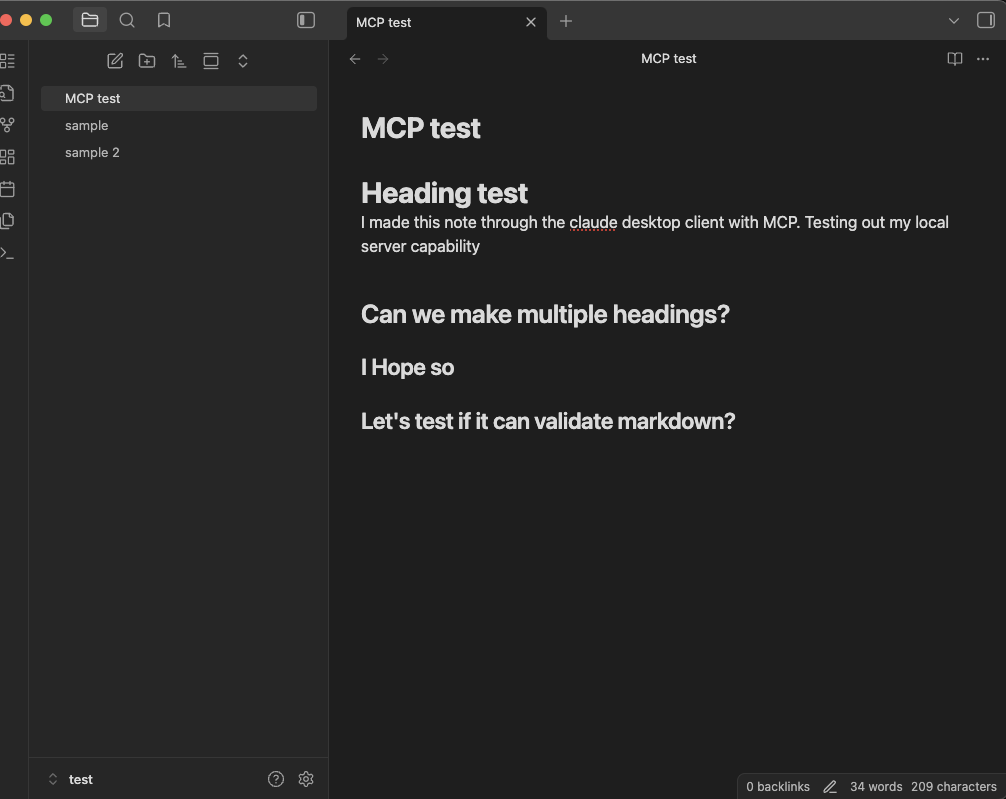
Task: Collapse or expand all folders
Action: (x=242, y=61)
